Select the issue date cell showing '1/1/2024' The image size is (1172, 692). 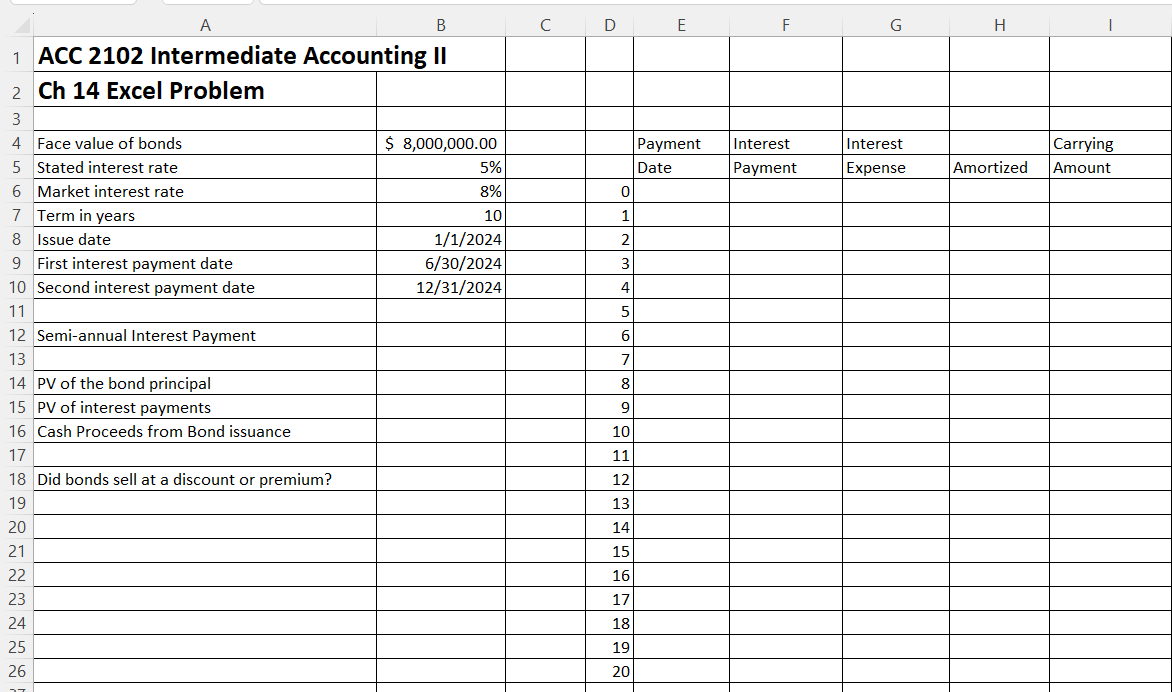pyautogui.click(x=440, y=239)
